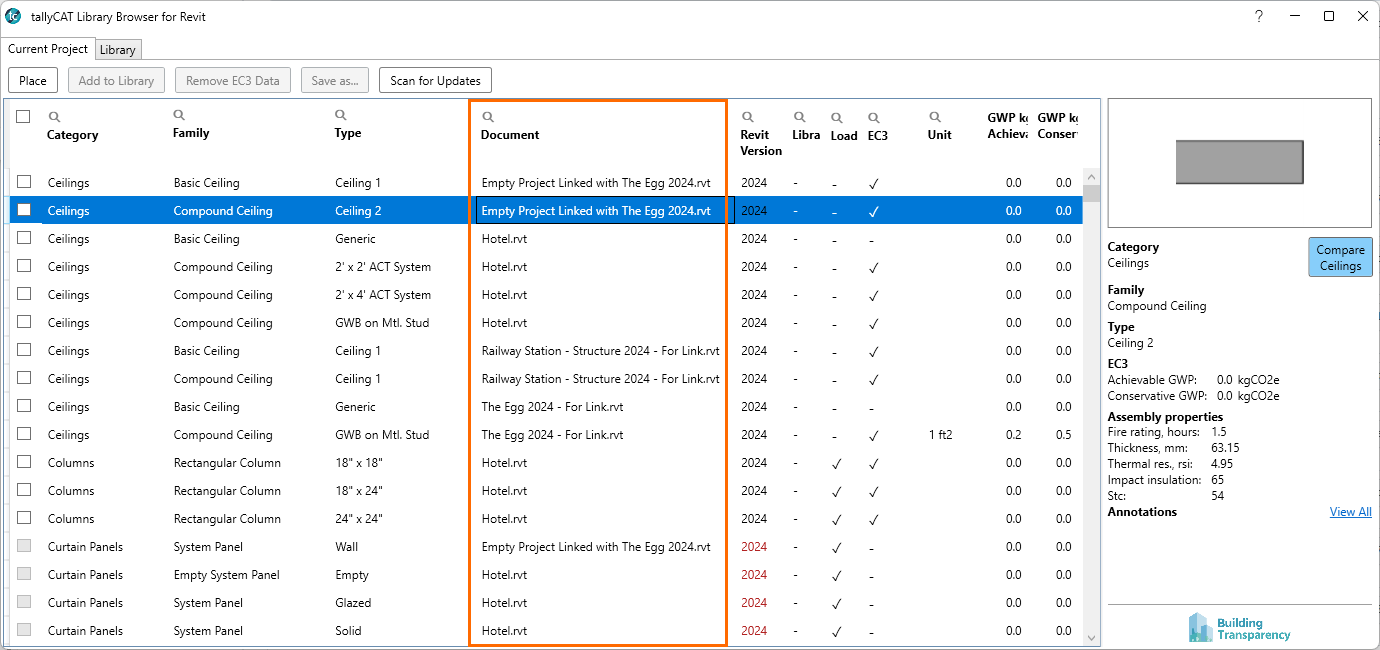Switch to the Library tab

117,50
